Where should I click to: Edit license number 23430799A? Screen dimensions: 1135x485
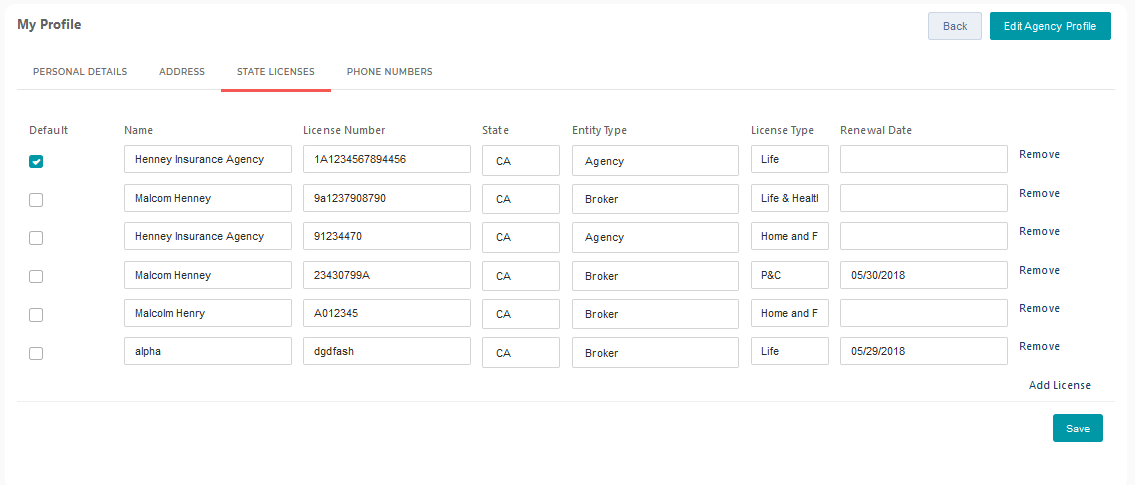387,275
